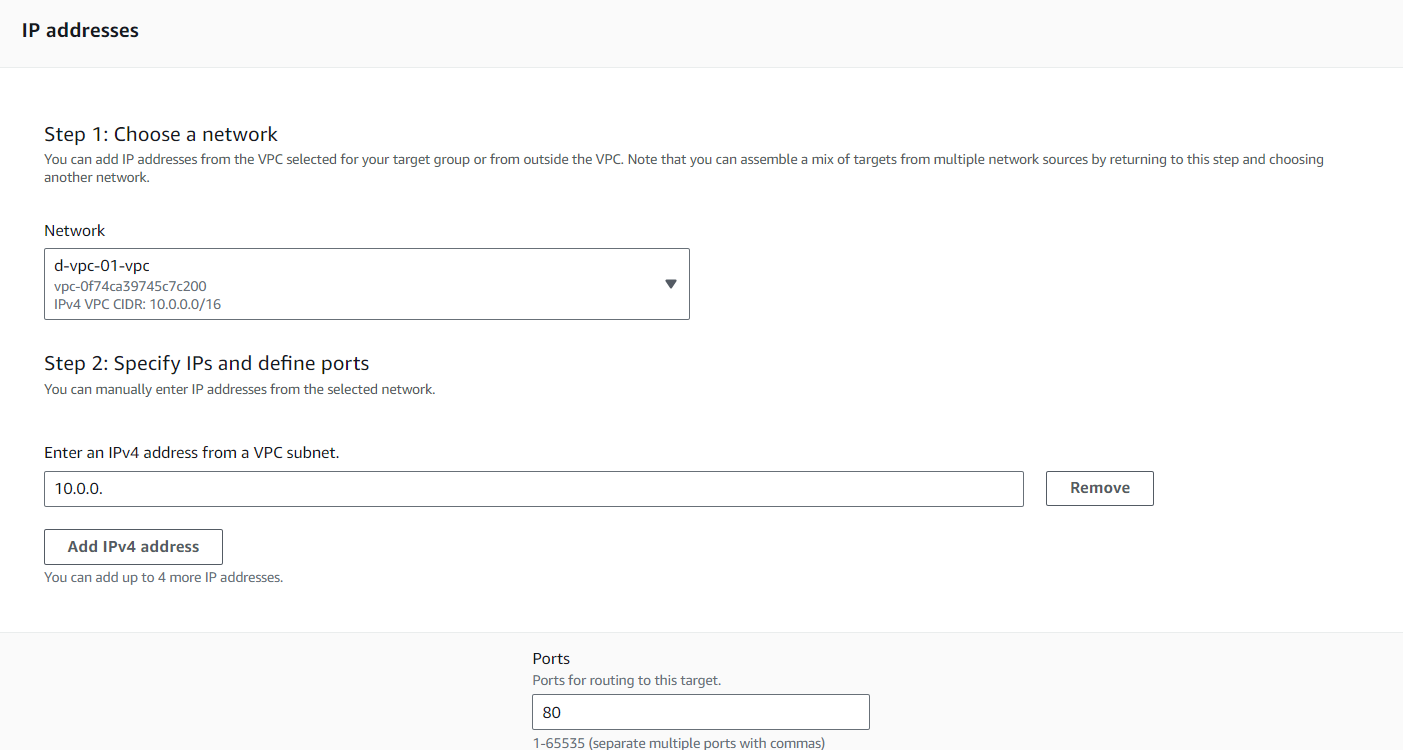The image size is (1403, 750).
Task: Focus the Ports input containing 80
Action: point(700,712)
